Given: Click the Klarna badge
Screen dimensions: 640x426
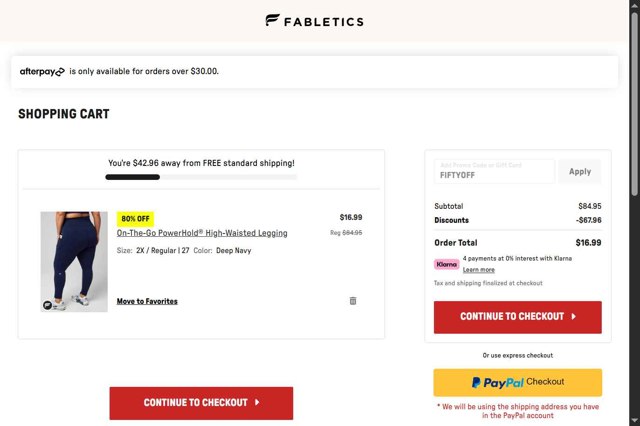Looking at the screenshot, I should pos(447,264).
